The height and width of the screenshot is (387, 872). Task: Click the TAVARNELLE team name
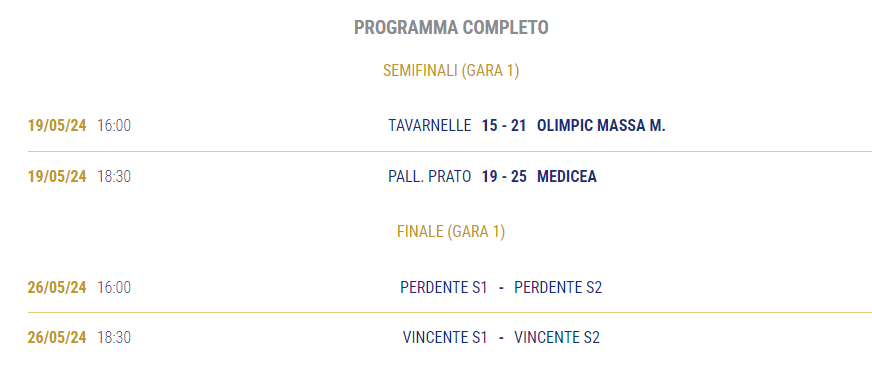(430, 126)
